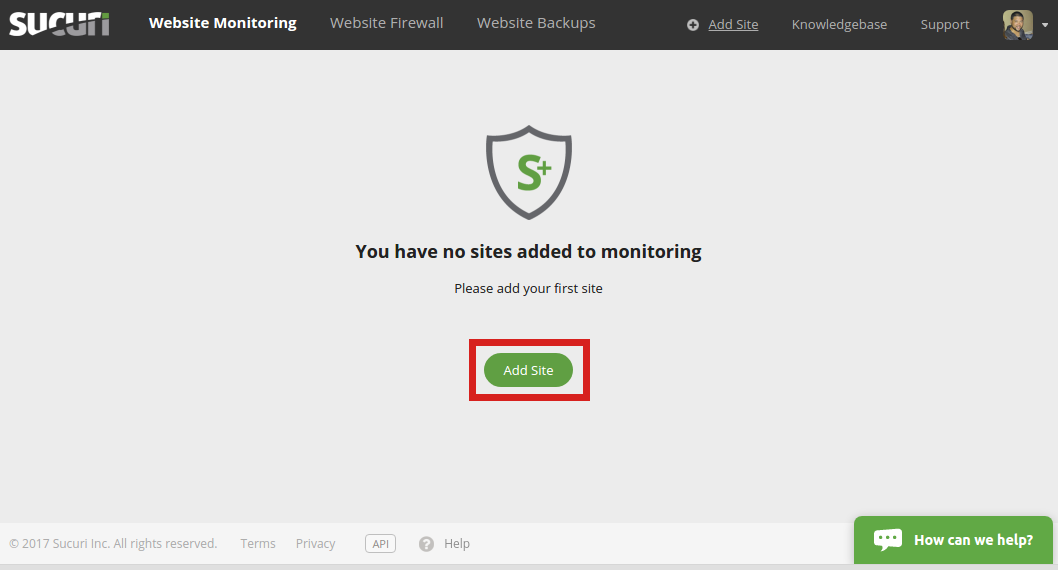Image resolution: width=1058 pixels, height=570 pixels.
Task: Click the Sucuri logo
Action: 59,23
